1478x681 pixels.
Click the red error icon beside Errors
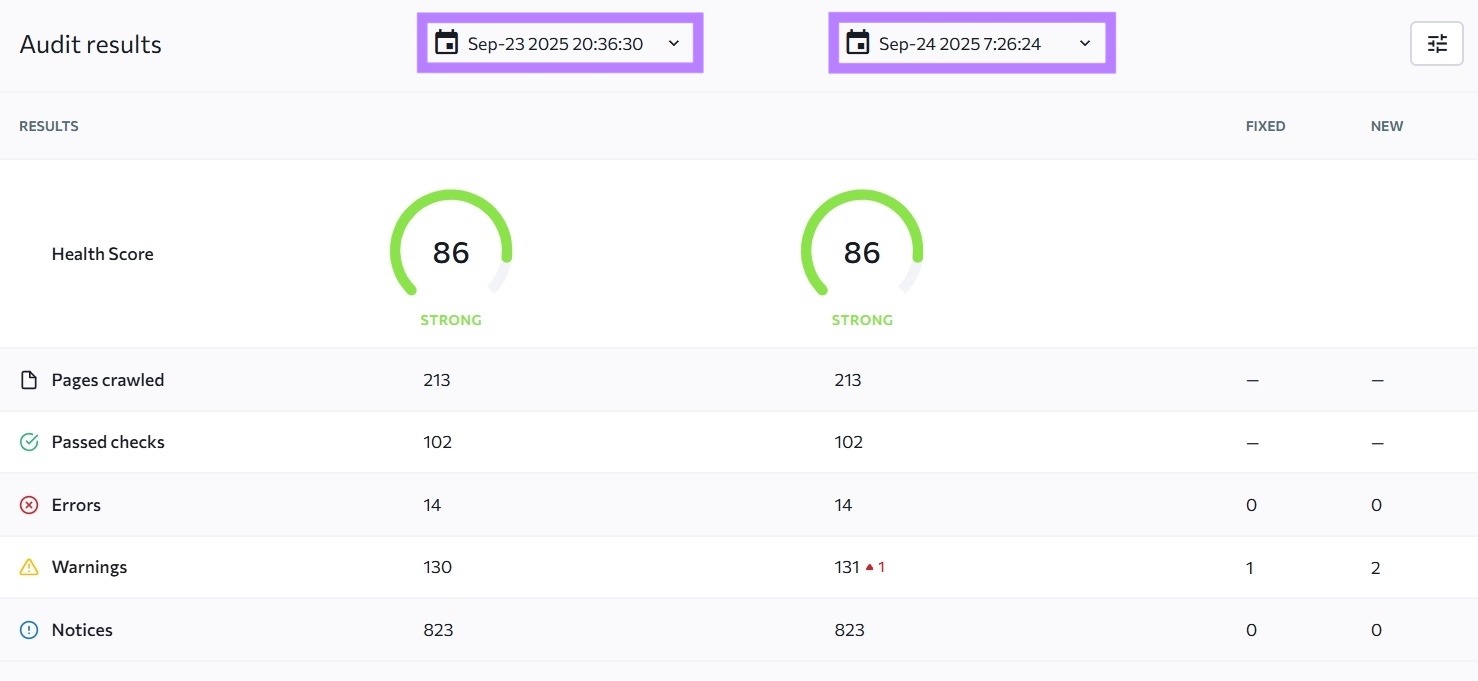[28, 504]
